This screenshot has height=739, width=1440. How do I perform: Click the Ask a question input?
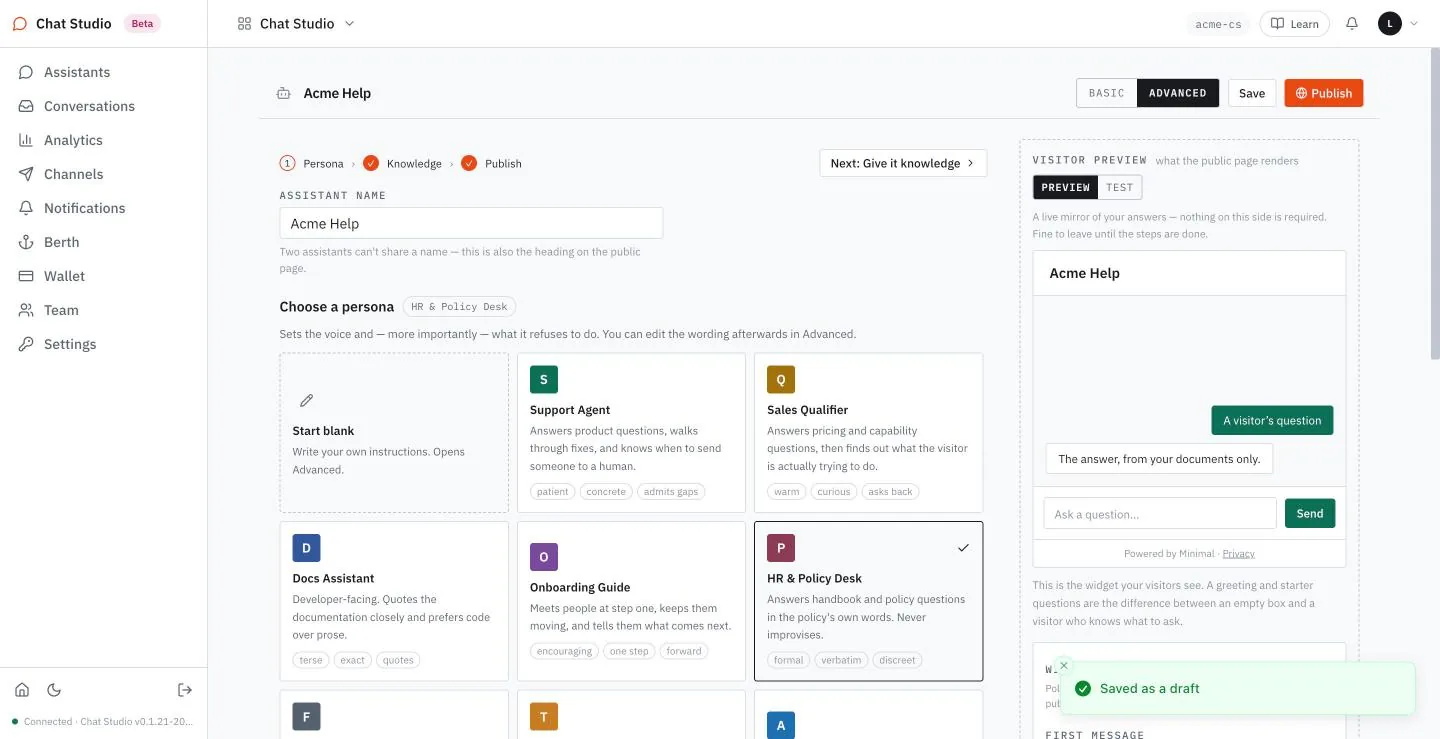click(x=1160, y=513)
